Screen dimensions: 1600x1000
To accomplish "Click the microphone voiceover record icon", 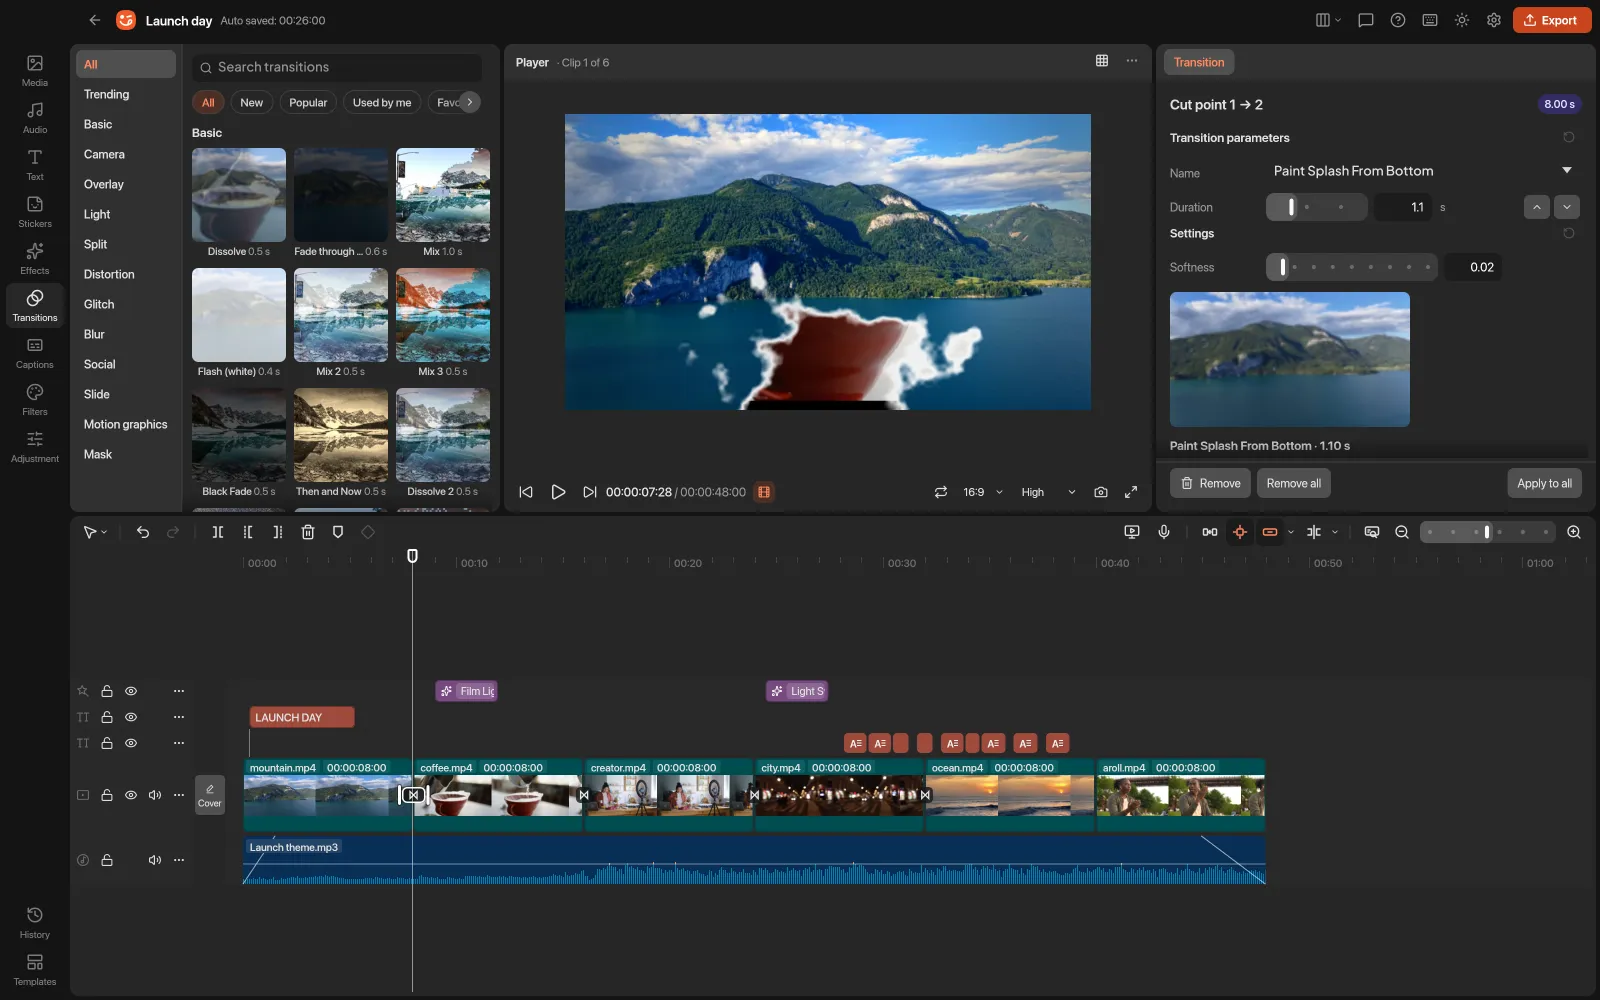I will tap(1164, 532).
